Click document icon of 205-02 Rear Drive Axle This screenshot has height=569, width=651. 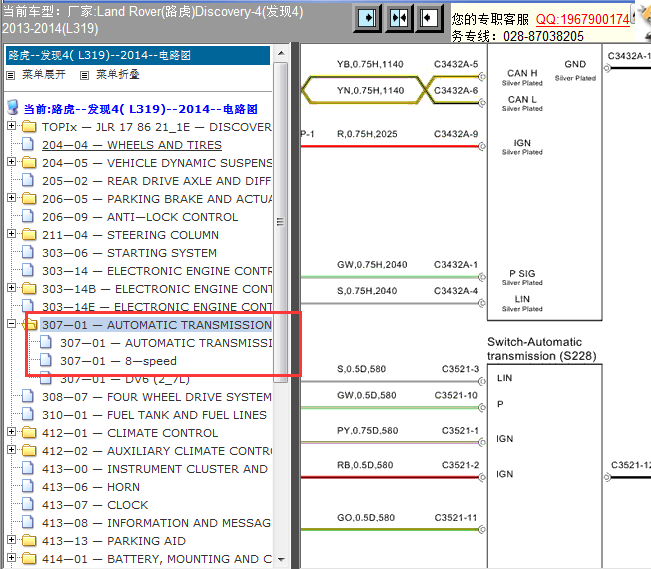coord(28,180)
